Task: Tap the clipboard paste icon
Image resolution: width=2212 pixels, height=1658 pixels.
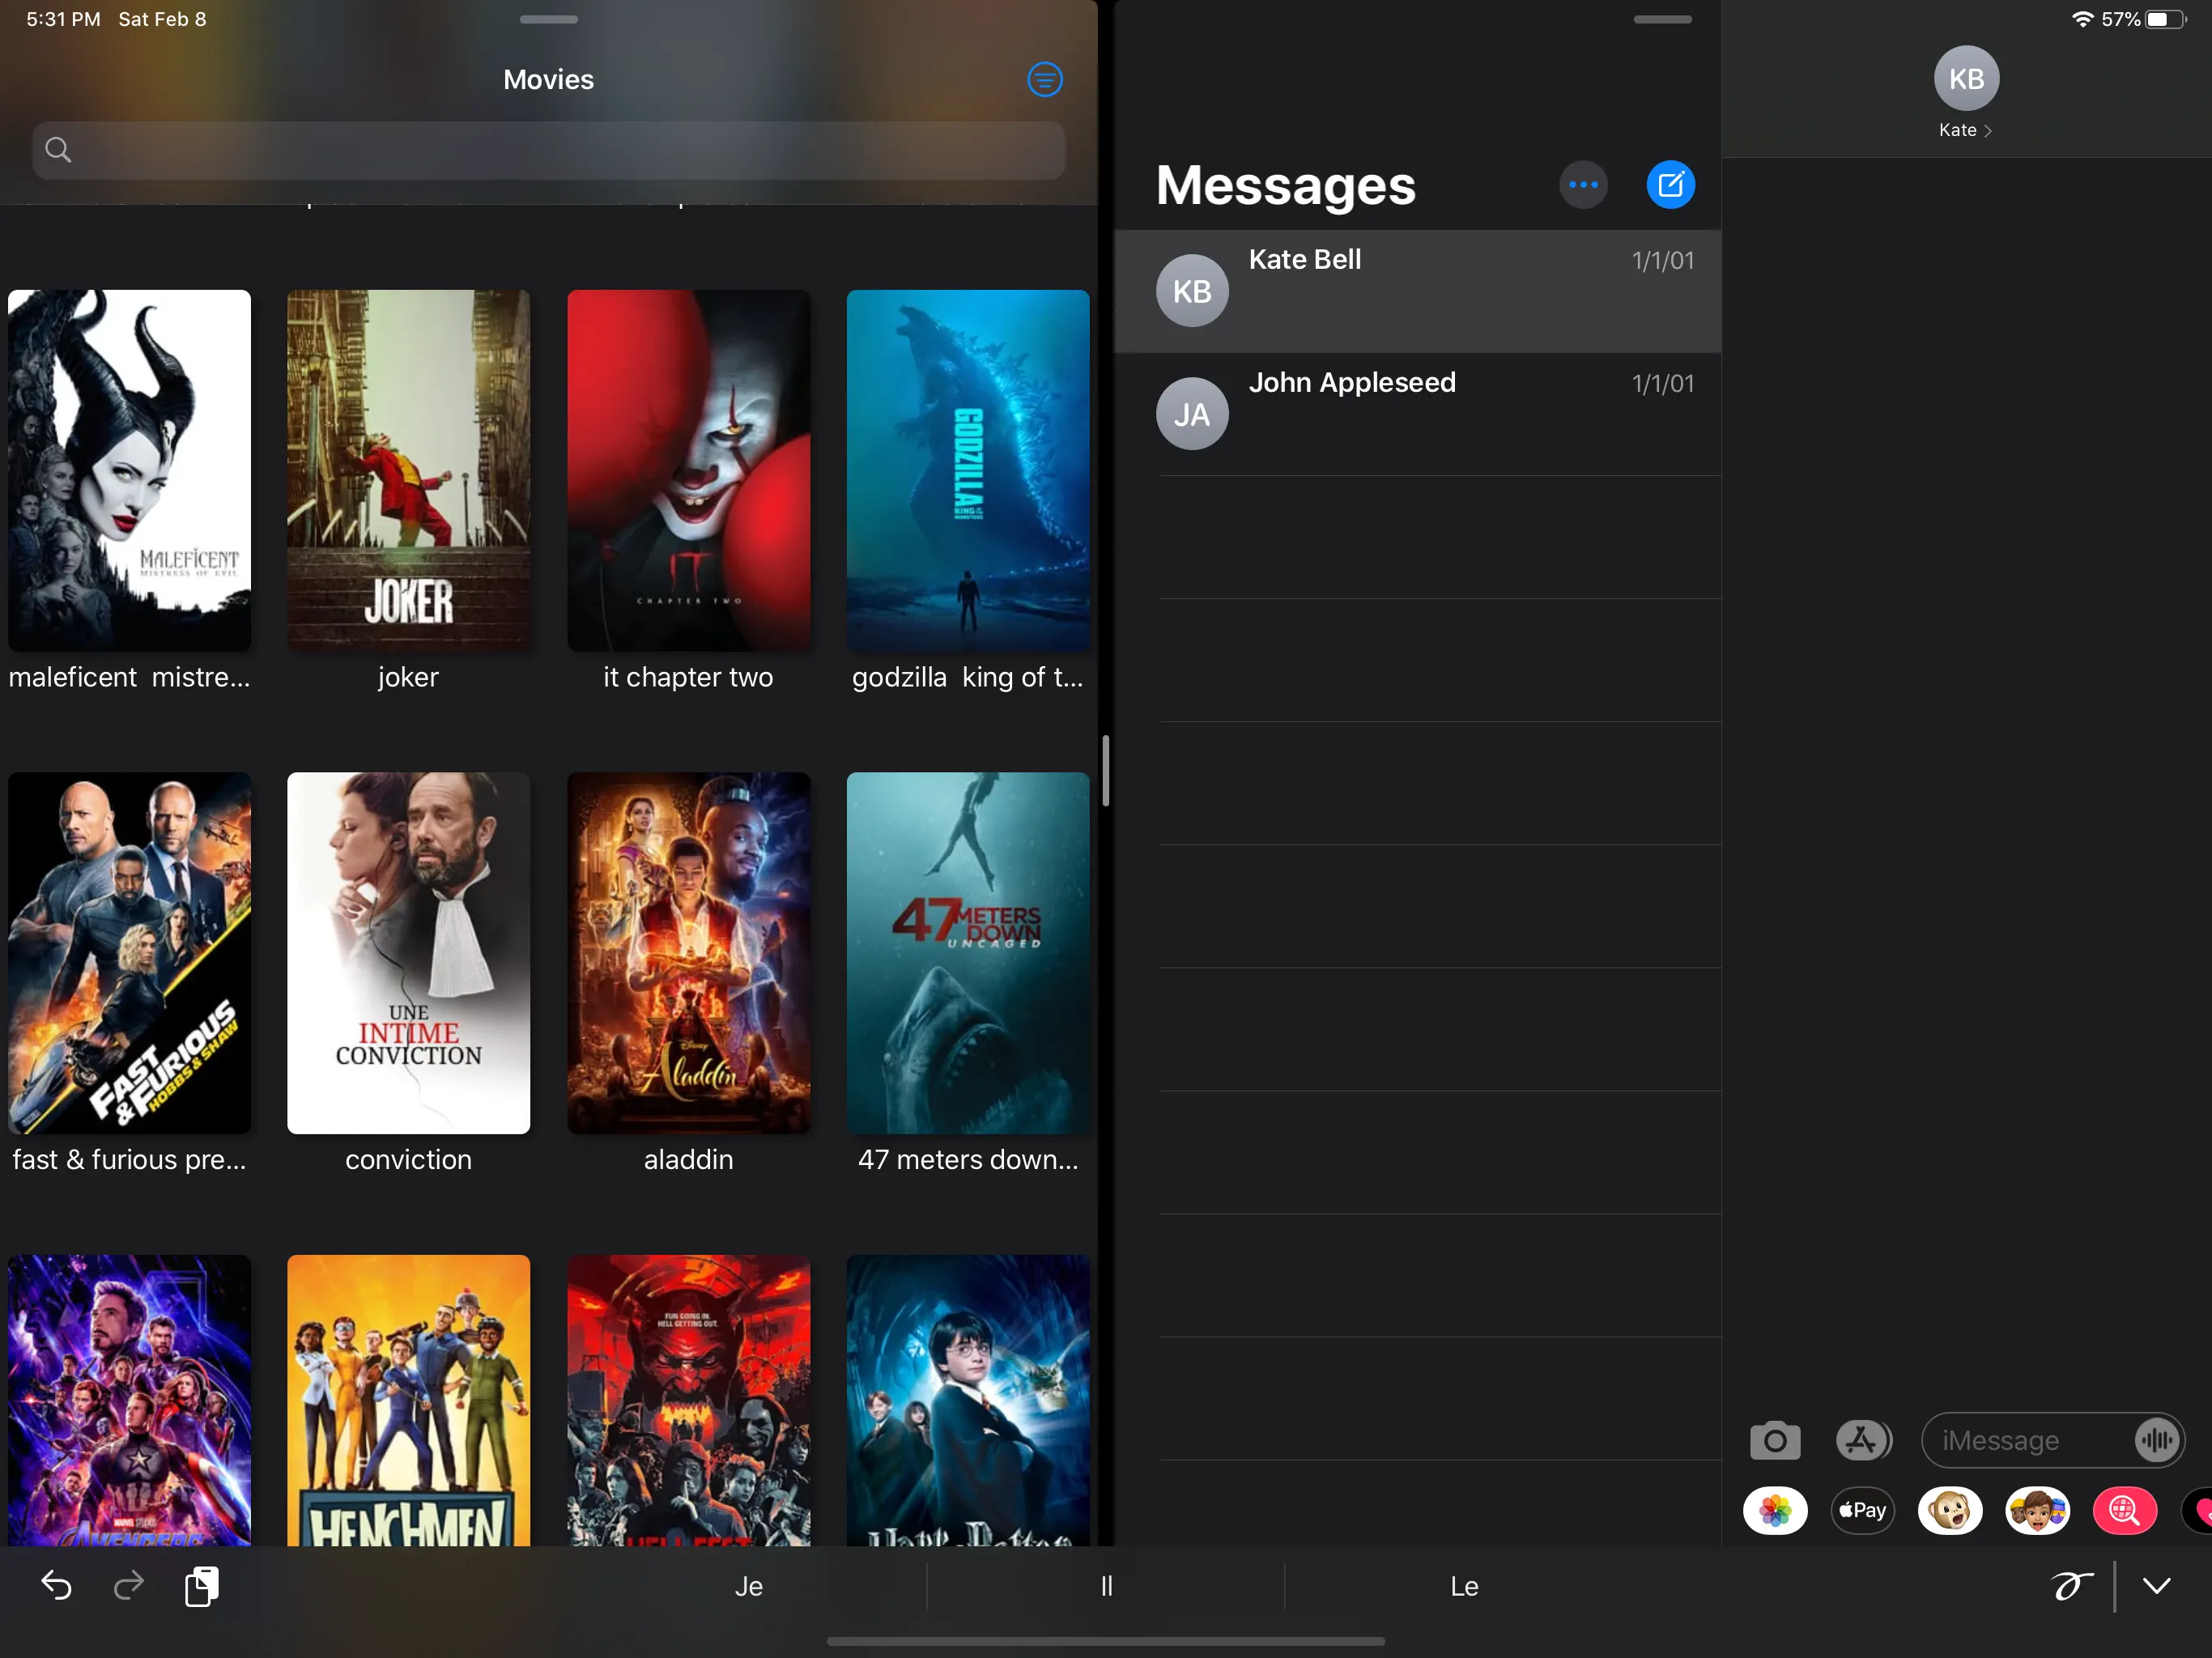Action: [x=202, y=1586]
